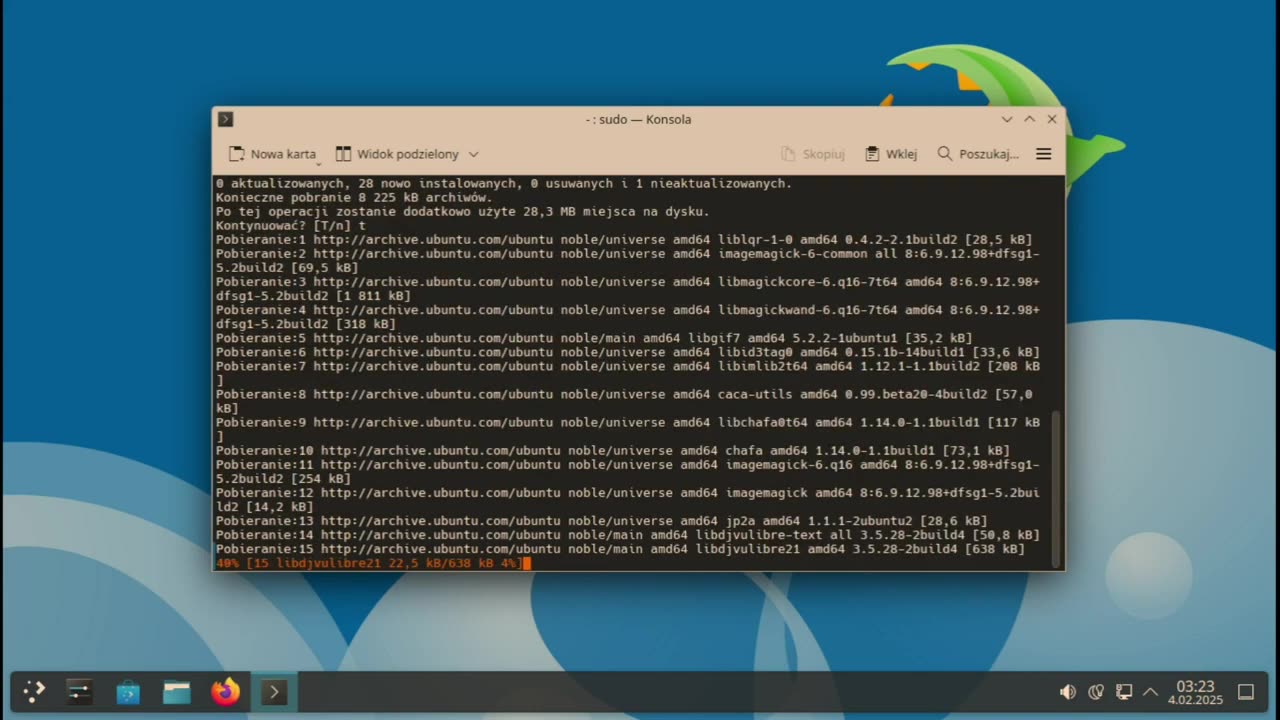Maximize the Konsola window
1280x720 pixels.
1029,119
